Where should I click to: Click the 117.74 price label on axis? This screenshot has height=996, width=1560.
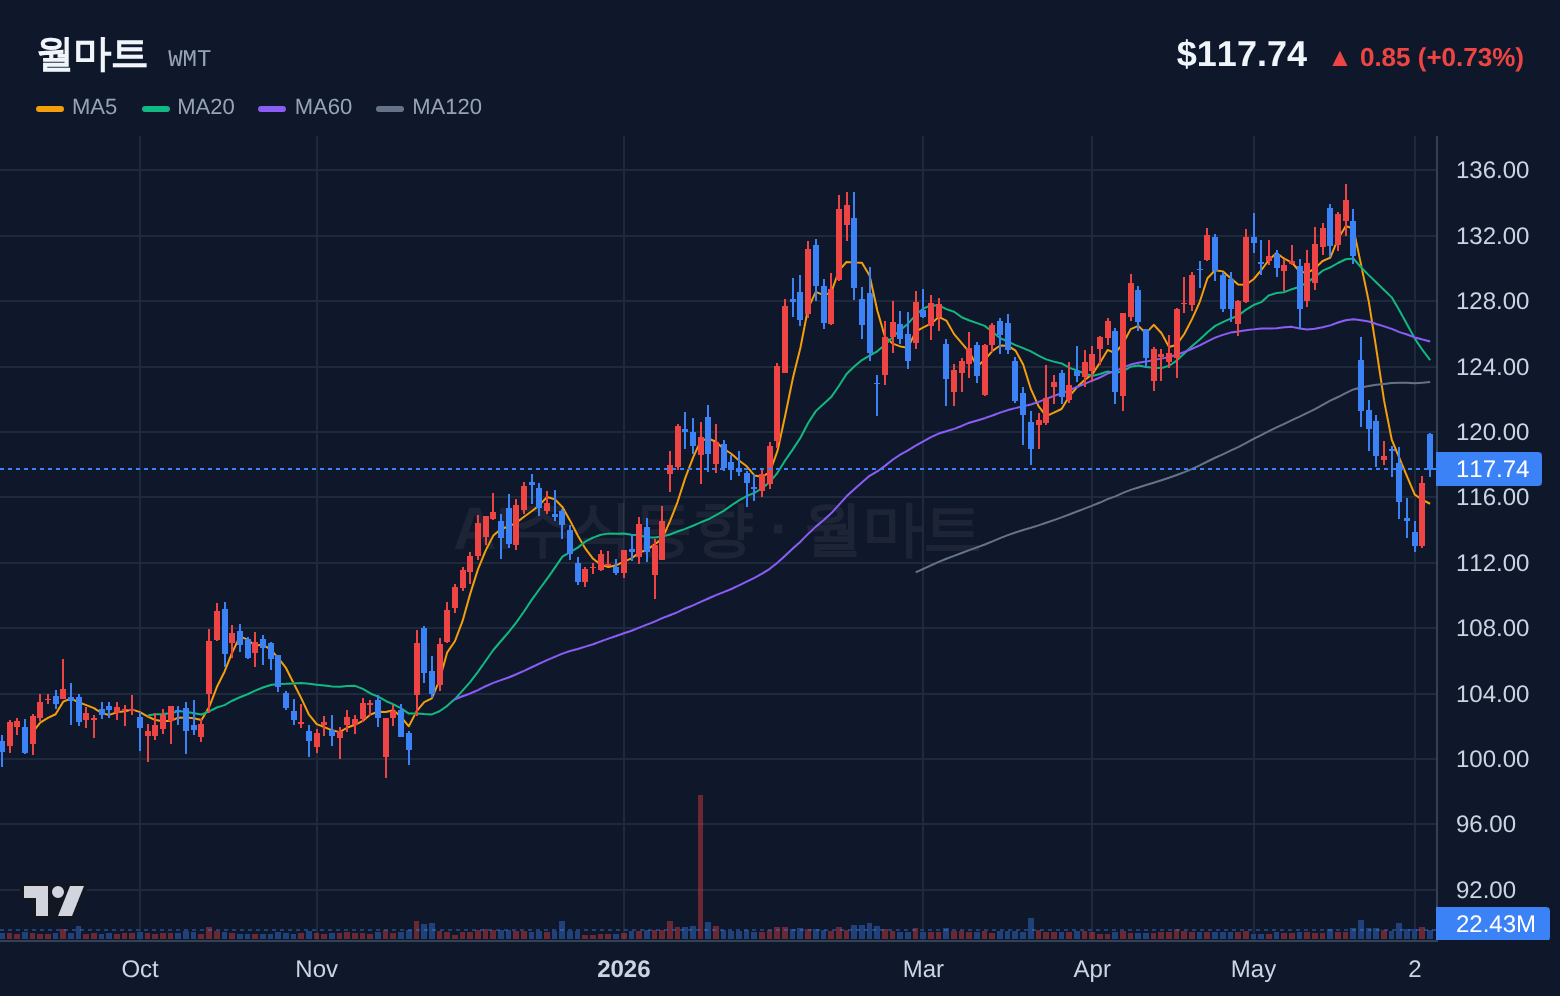tap(1491, 469)
